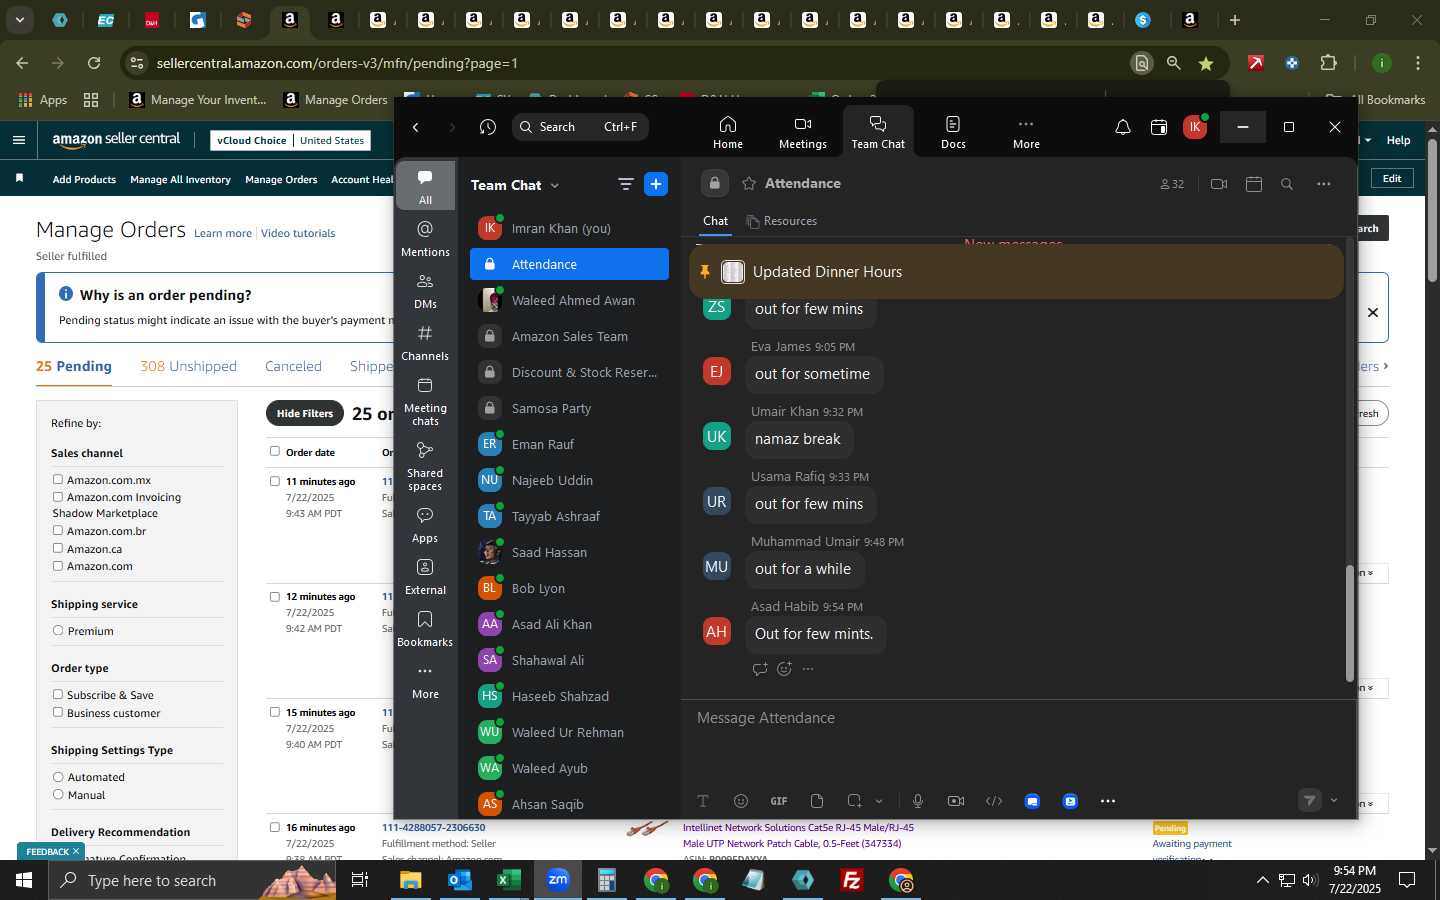Open Attendance channel more options ellipsis
The width and height of the screenshot is (1440, 900).
coord(1324,184)
